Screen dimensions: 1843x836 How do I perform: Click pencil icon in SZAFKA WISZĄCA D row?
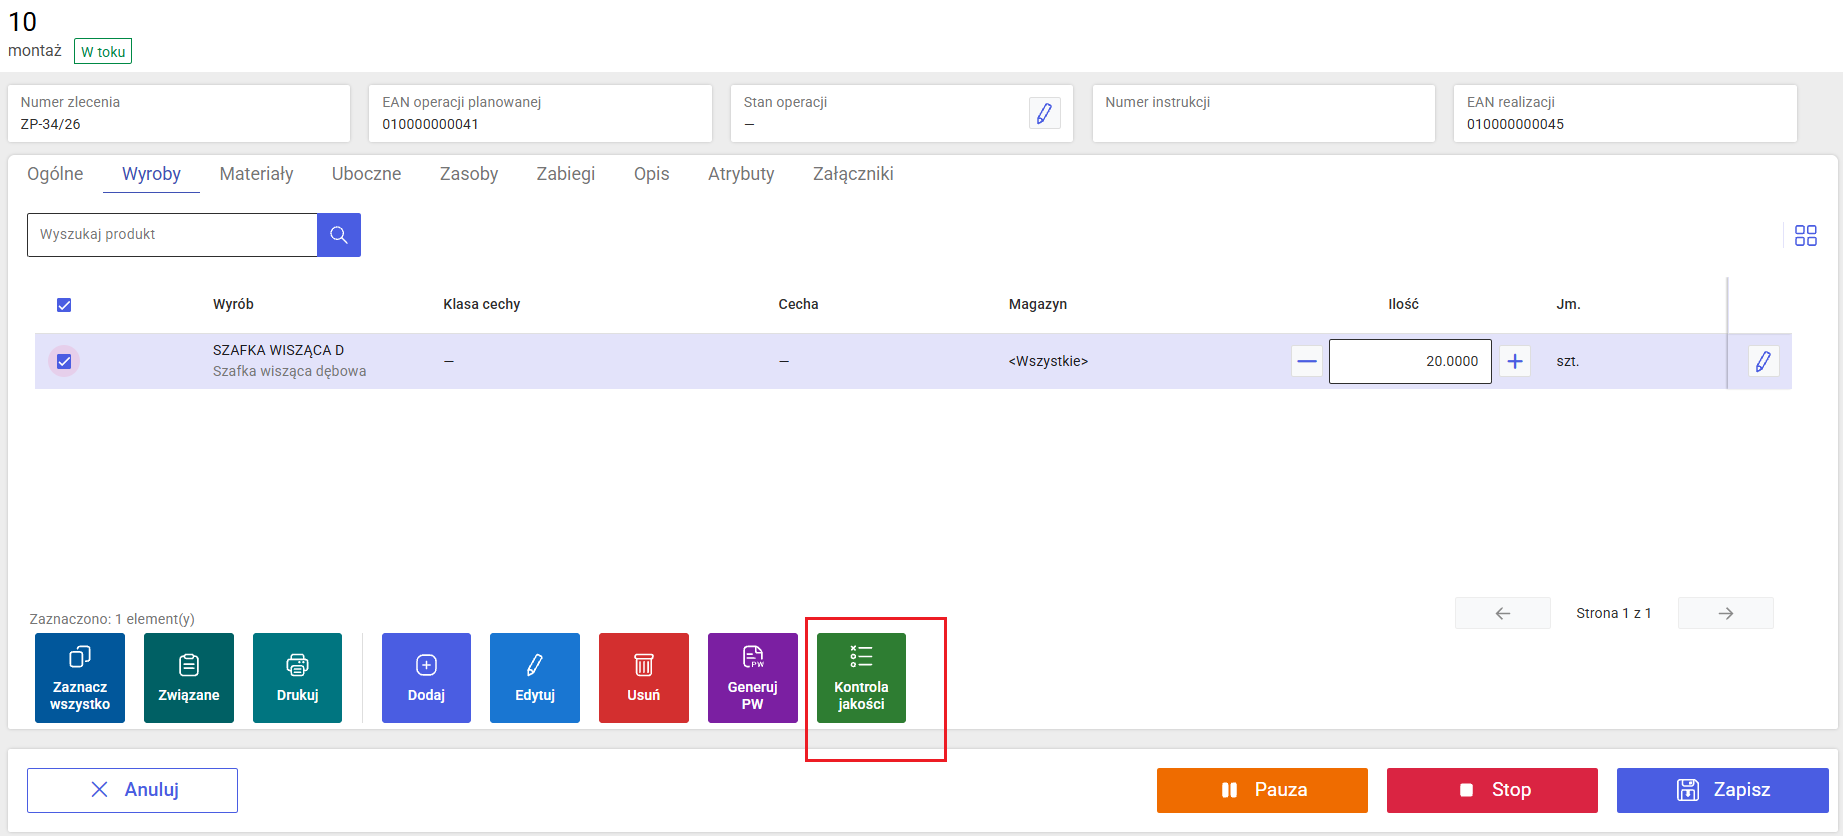point(1763,361)
